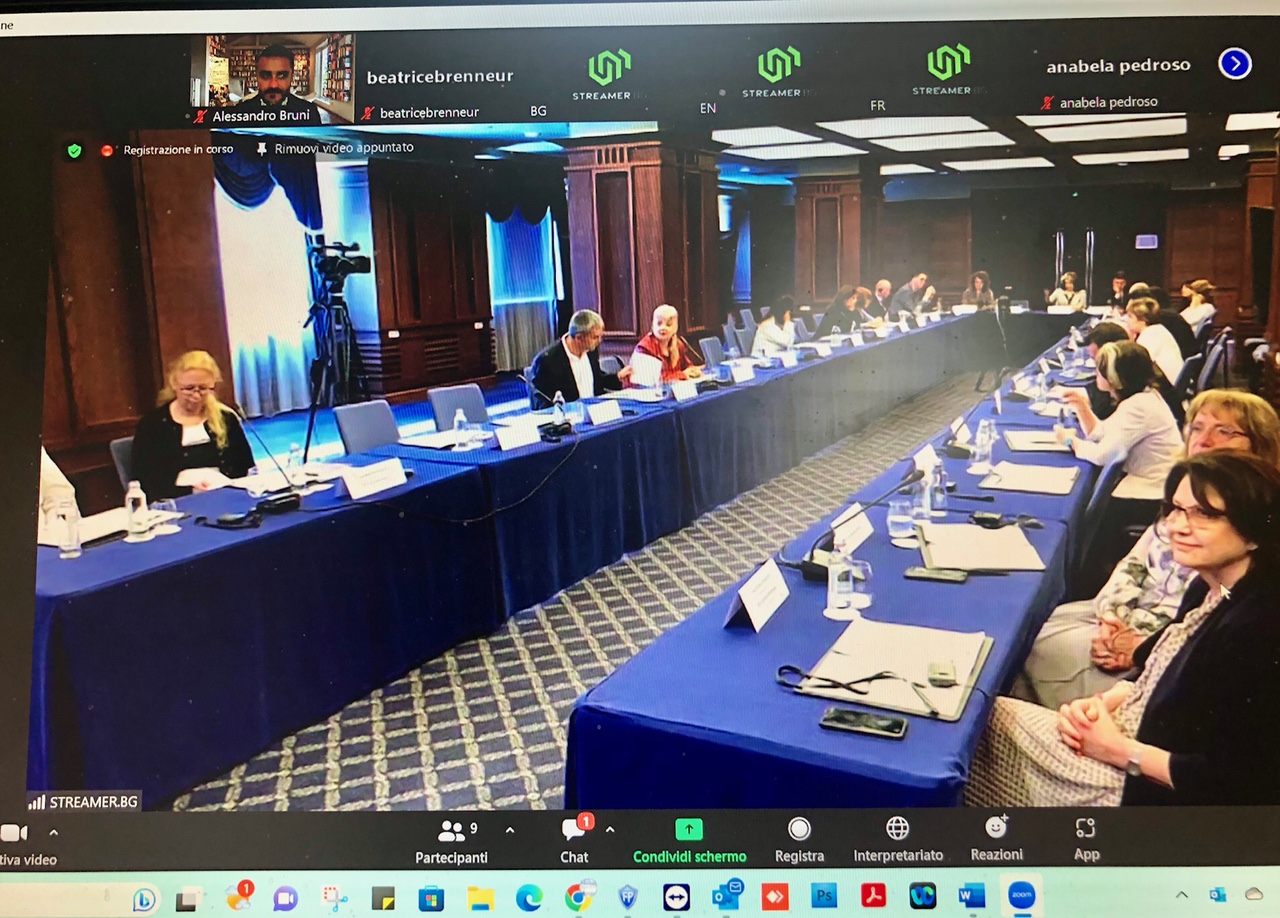
Task: Click Rimuovi video appuntato
Action: tap(334, 148)
